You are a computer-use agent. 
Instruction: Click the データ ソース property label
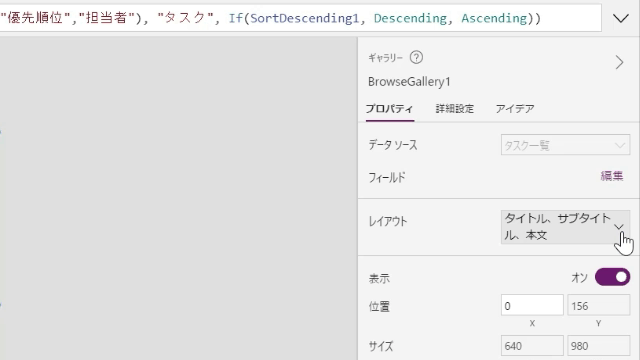pos(393,145)
